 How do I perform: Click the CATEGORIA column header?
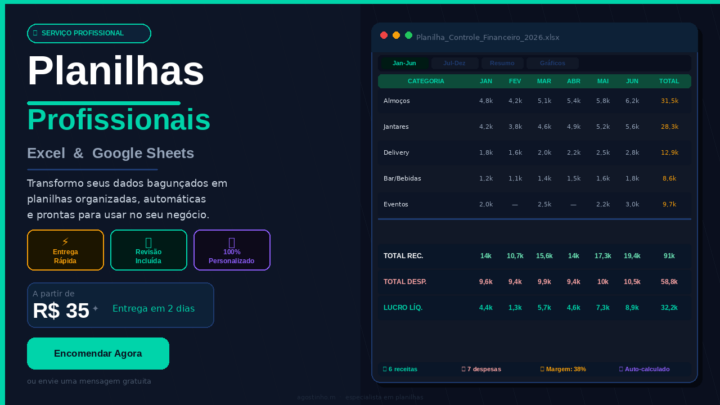[x=426, y=81]
